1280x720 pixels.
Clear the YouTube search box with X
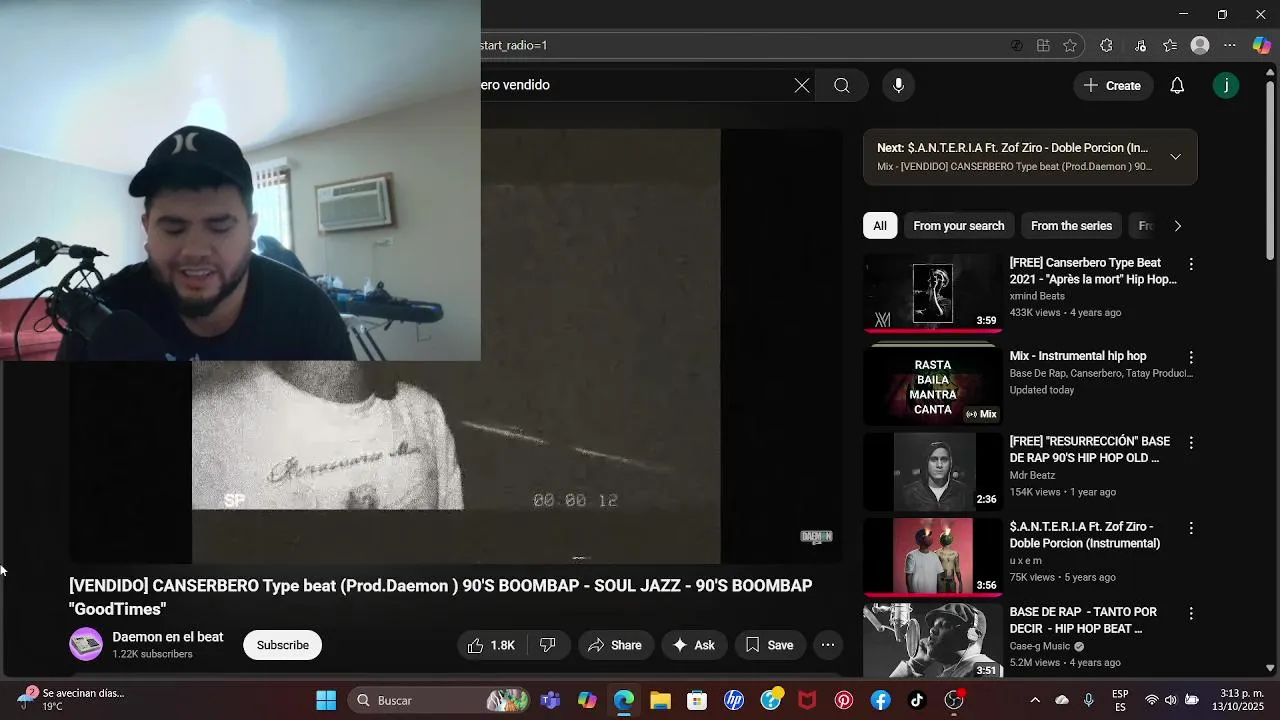pos(802,86)
